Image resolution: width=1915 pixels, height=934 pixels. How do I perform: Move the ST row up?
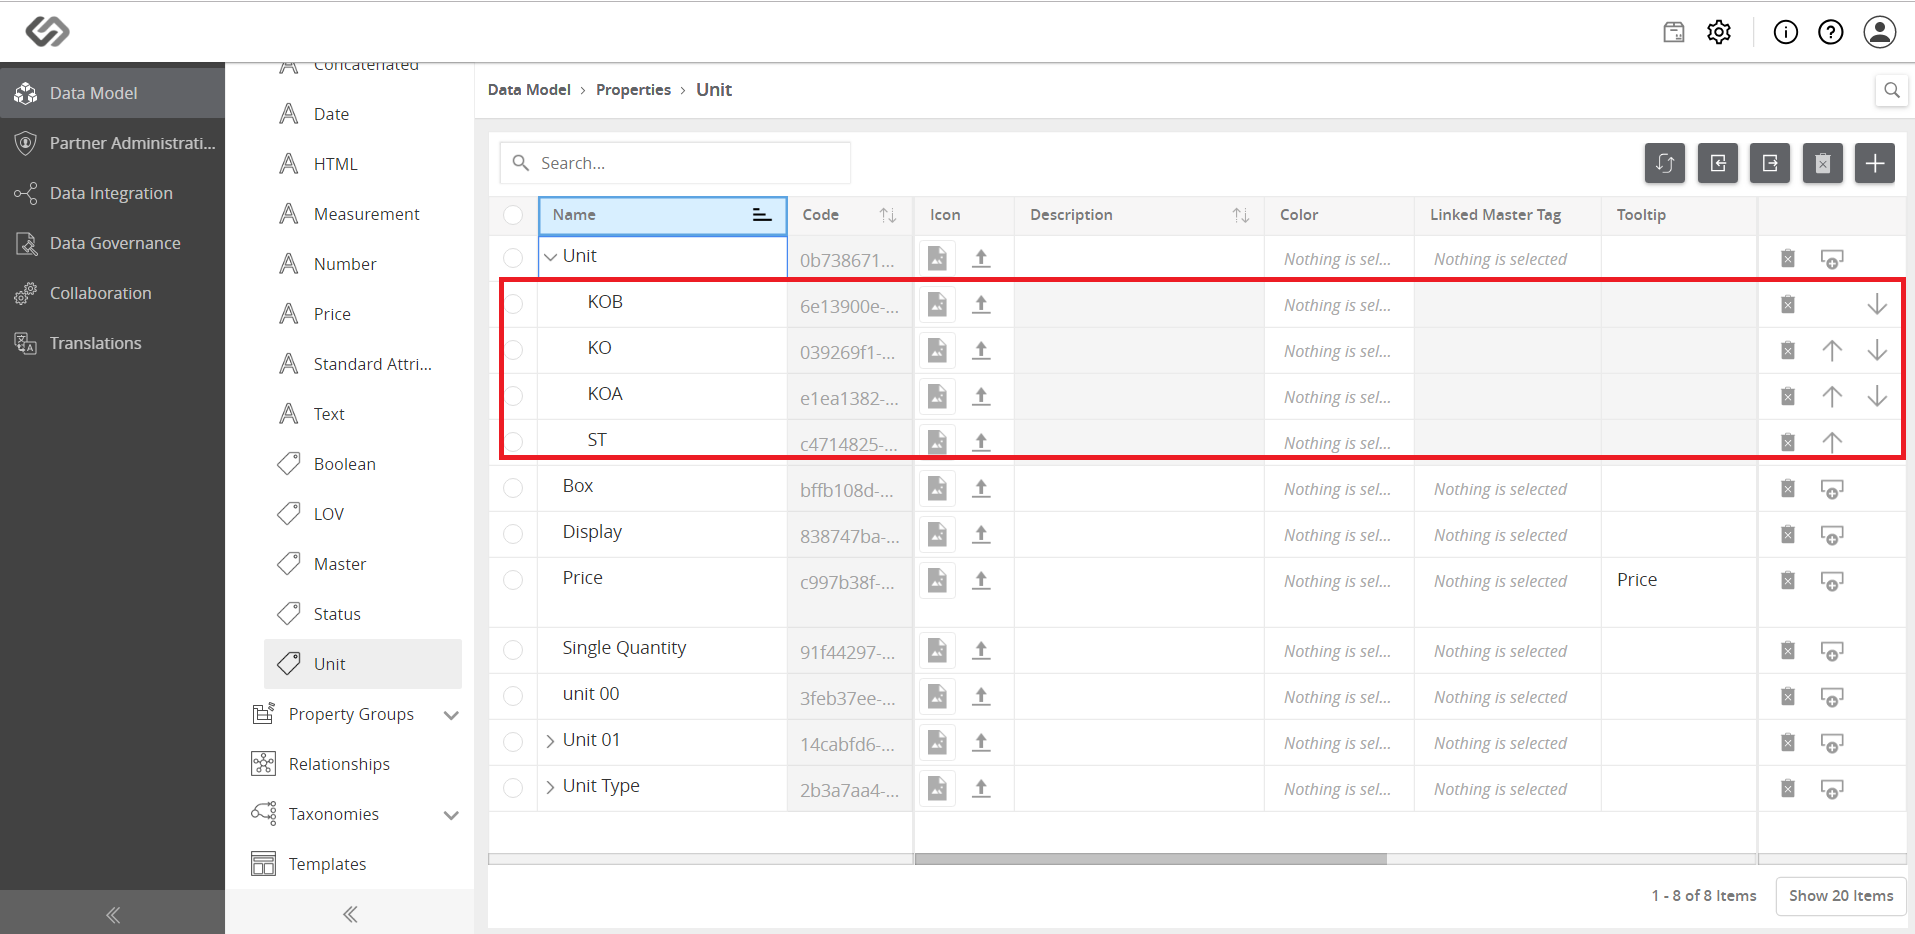coord(1832,442)
